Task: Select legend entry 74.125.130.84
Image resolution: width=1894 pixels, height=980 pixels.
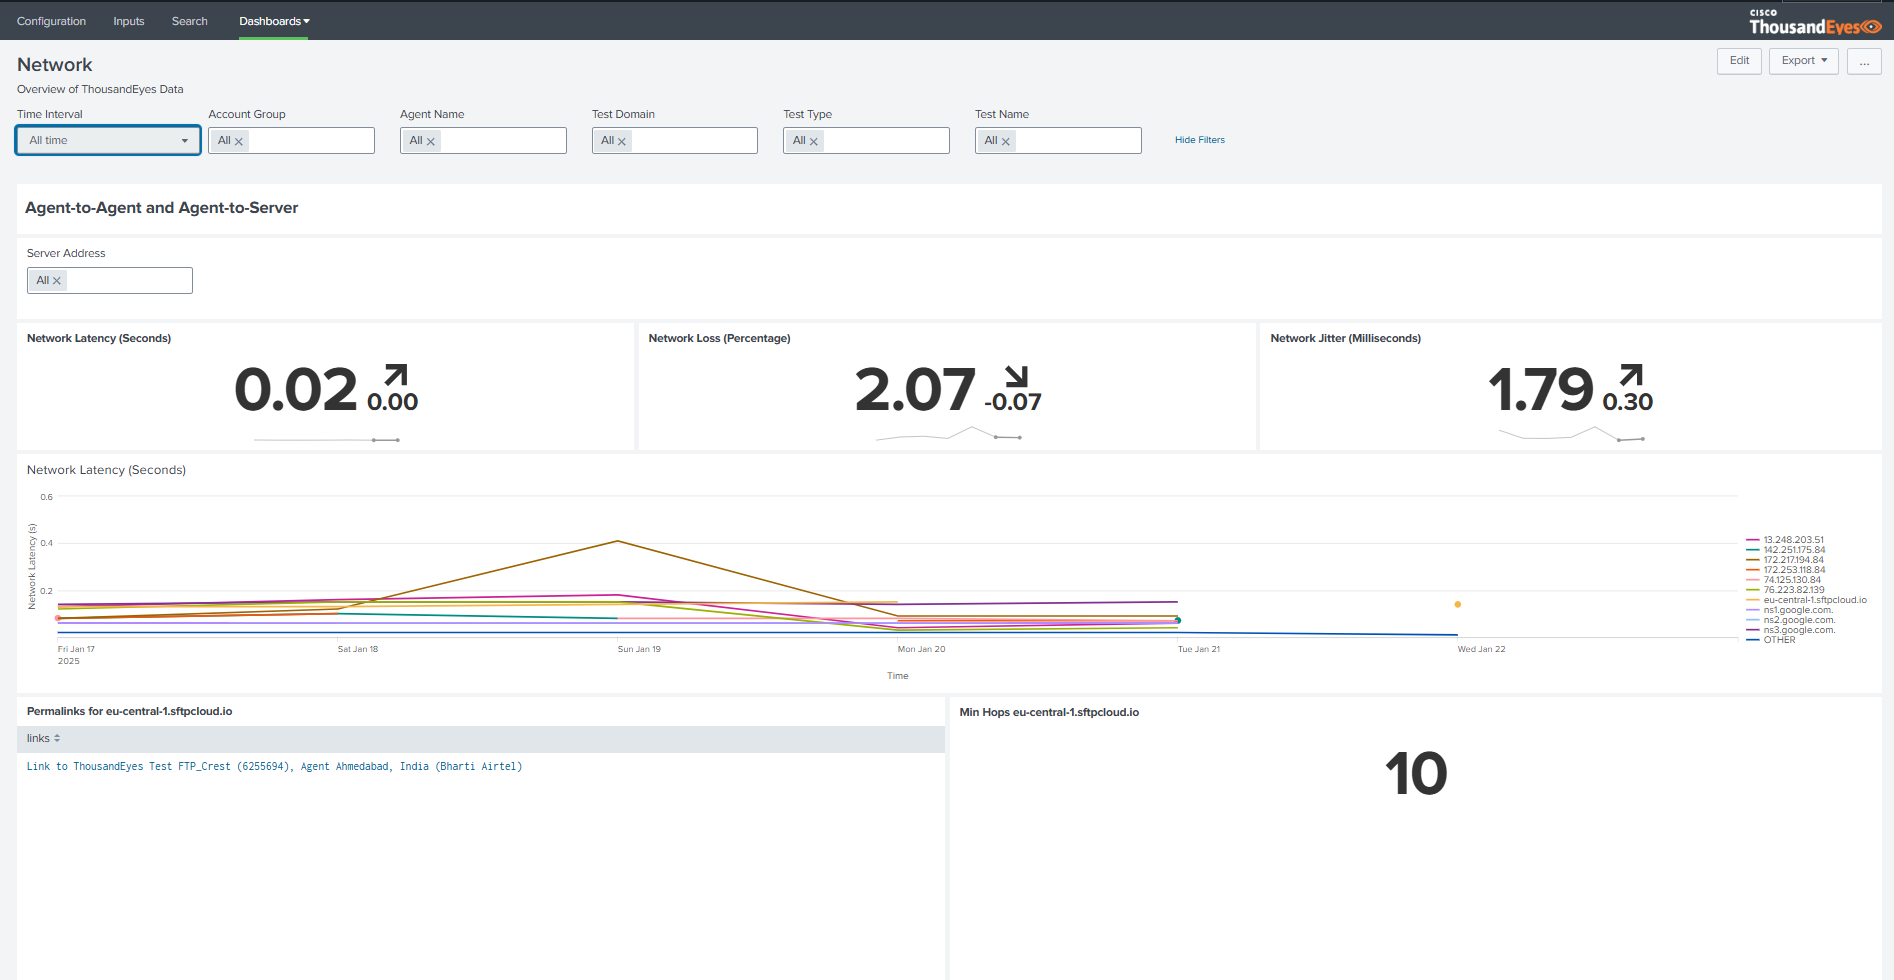Action: [x=1784, y=580]
